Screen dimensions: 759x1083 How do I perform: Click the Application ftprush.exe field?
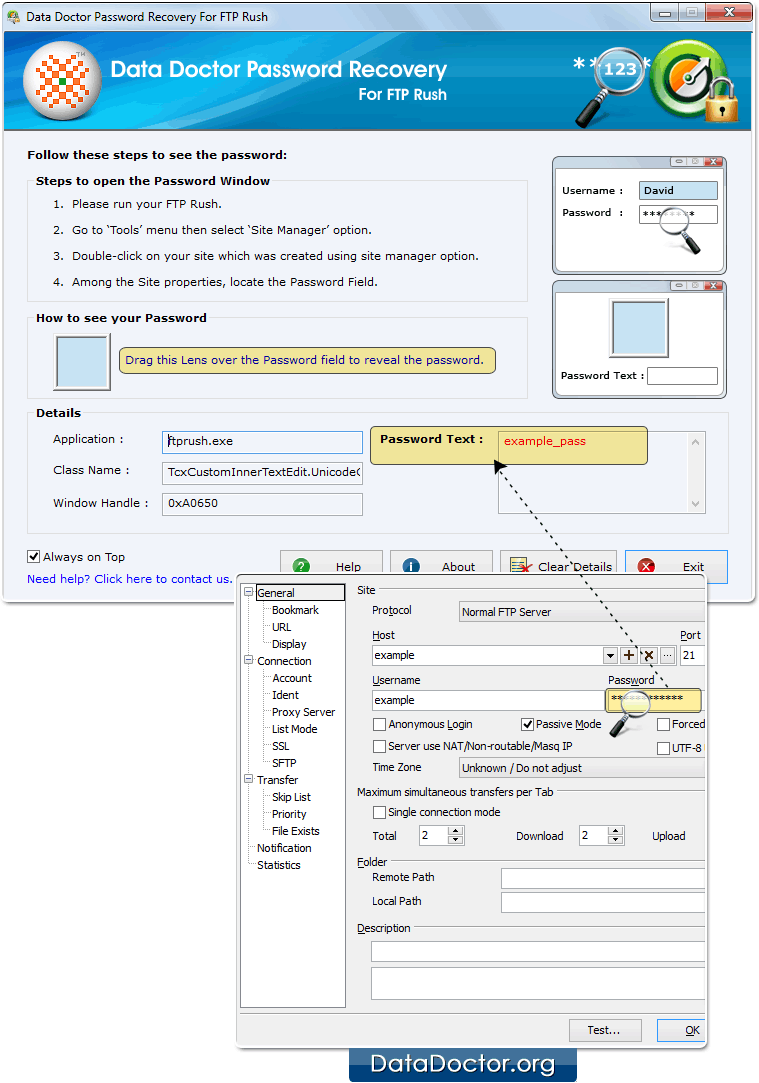[262, 441]
